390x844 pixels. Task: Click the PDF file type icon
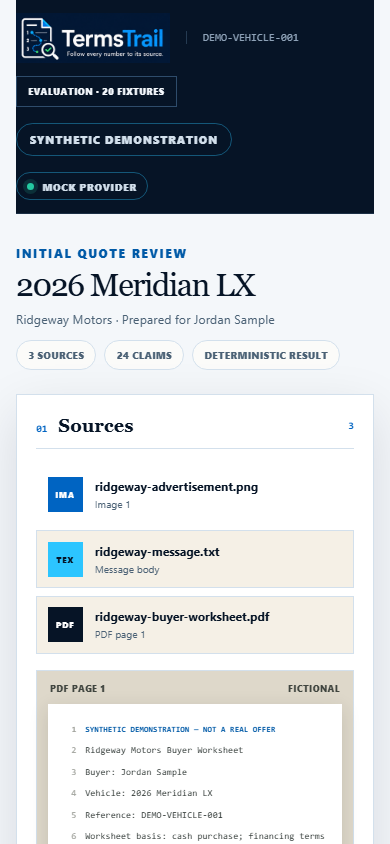click(65, 624)
